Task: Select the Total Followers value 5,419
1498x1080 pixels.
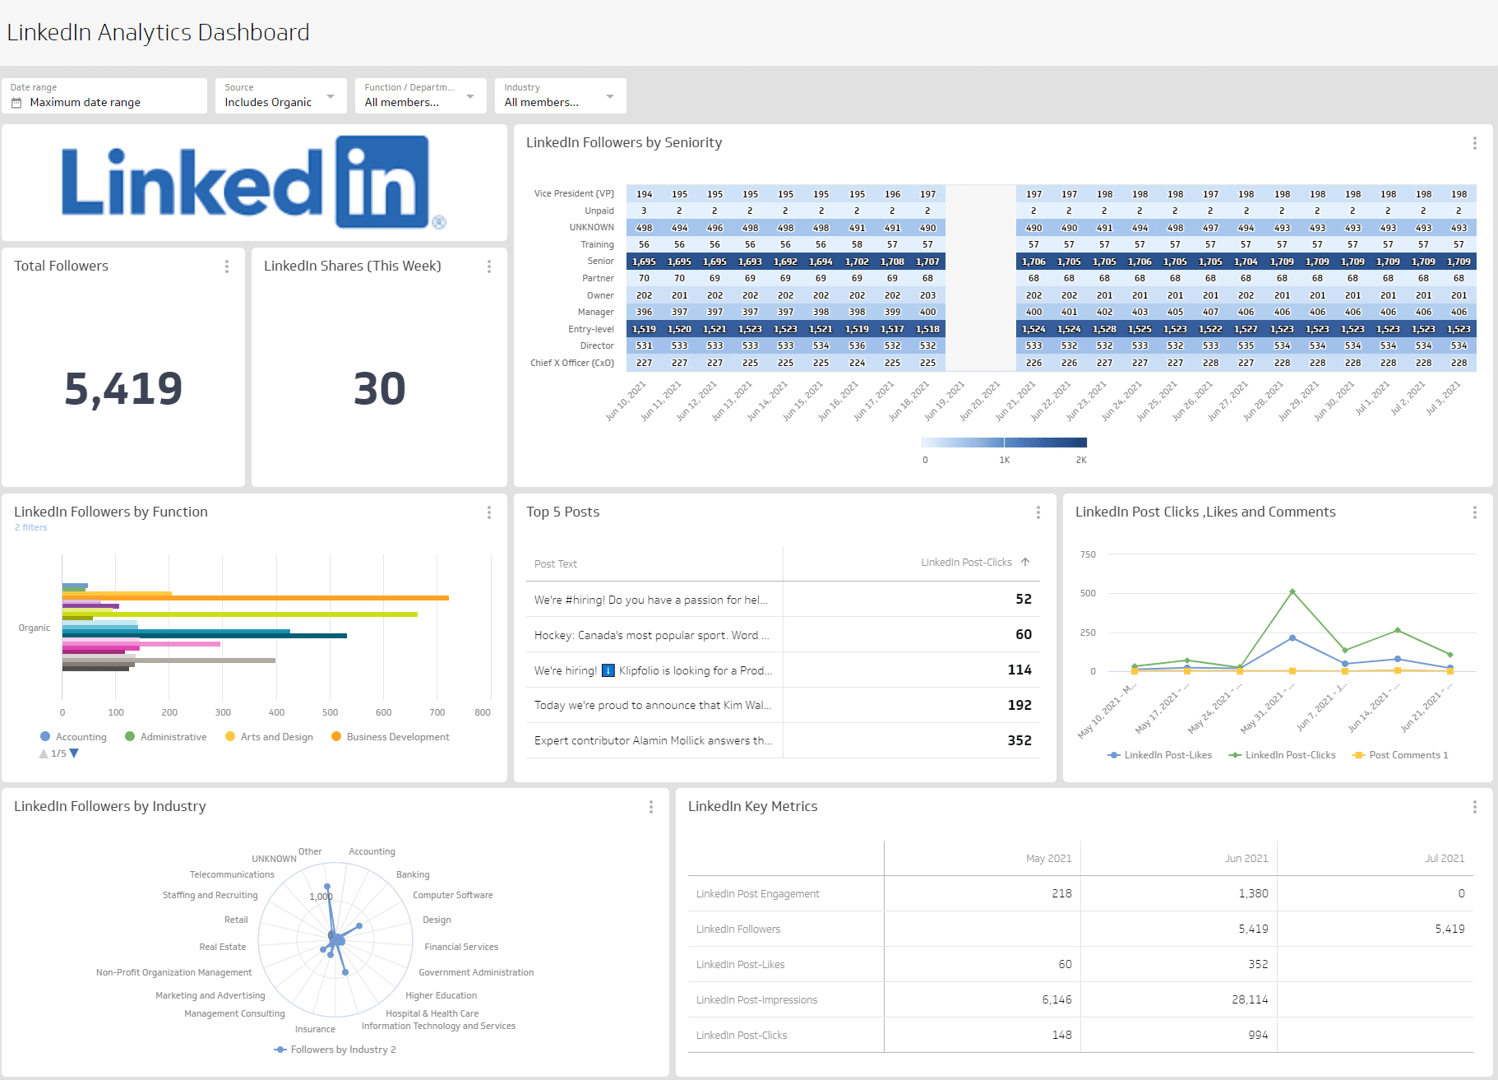Action: (123, 388)
